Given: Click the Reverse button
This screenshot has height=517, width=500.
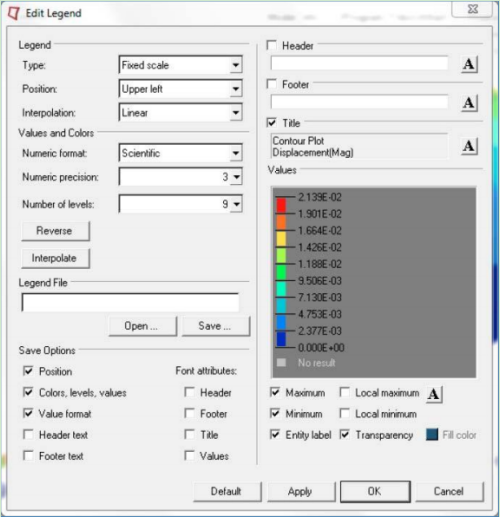Looking at the screenshot, I should (55, 231).
